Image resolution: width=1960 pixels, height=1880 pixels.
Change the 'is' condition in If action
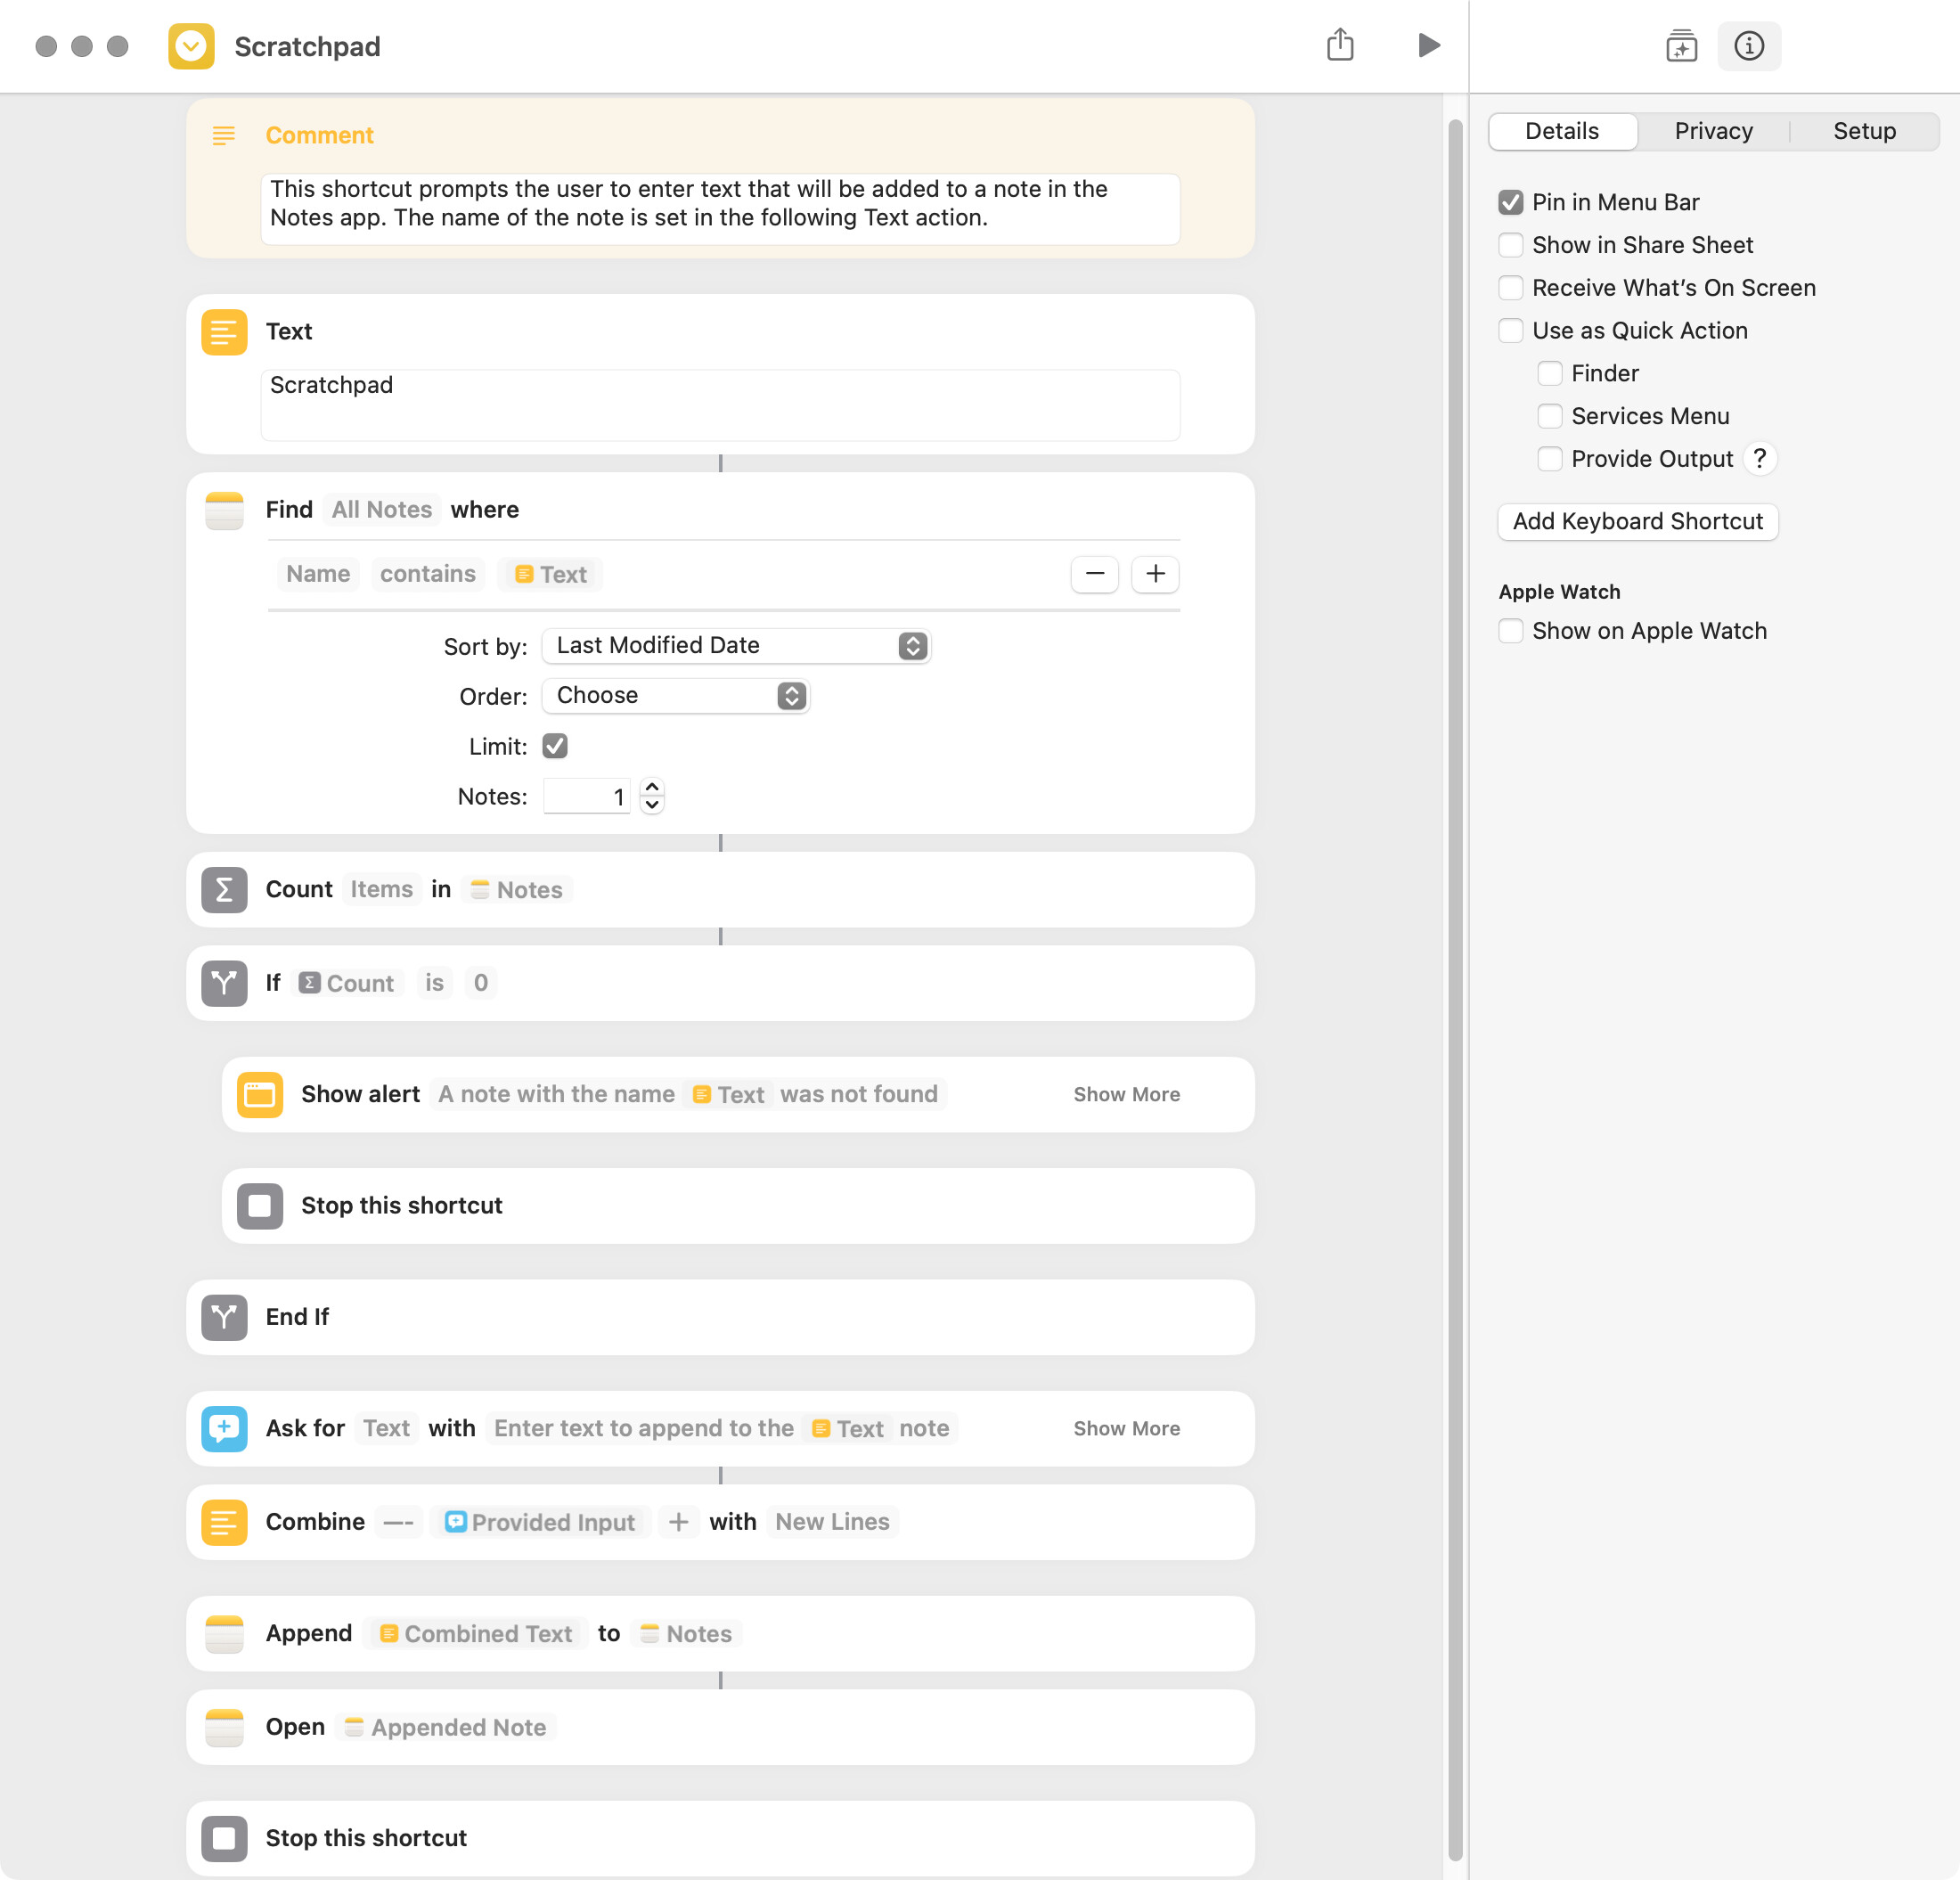point(434,983)
